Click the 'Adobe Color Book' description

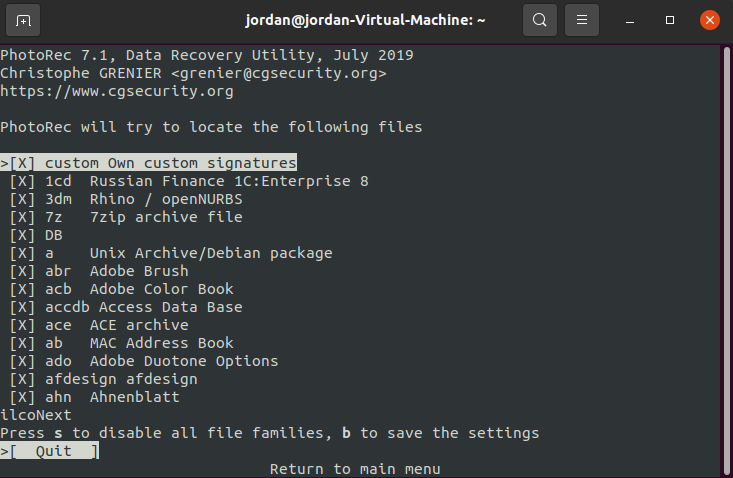pyautogui.click(x=162, y=289)
